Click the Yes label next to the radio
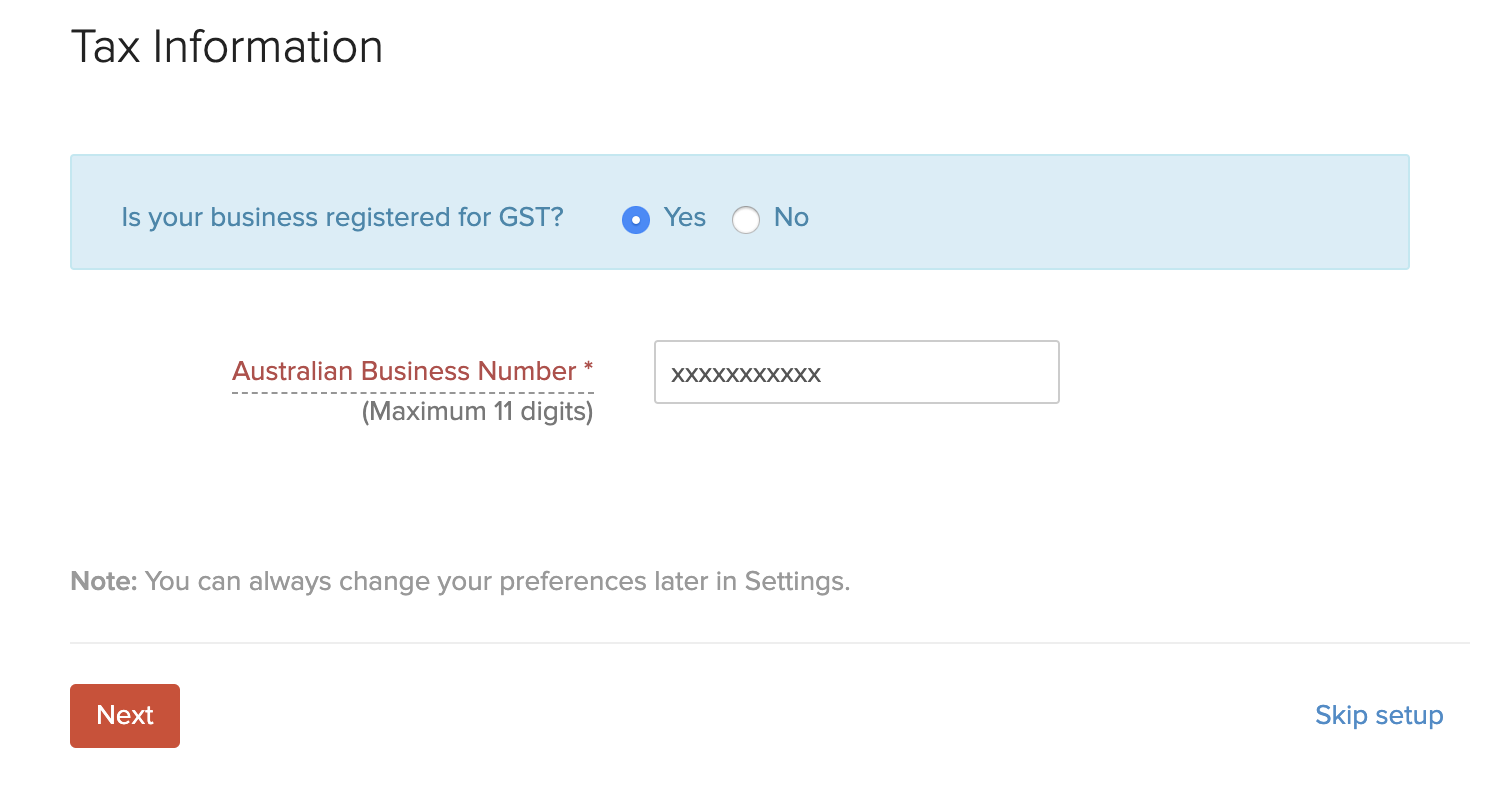Image resolution: width=1506 pixels, height=808 pixels. pos(684,218)
